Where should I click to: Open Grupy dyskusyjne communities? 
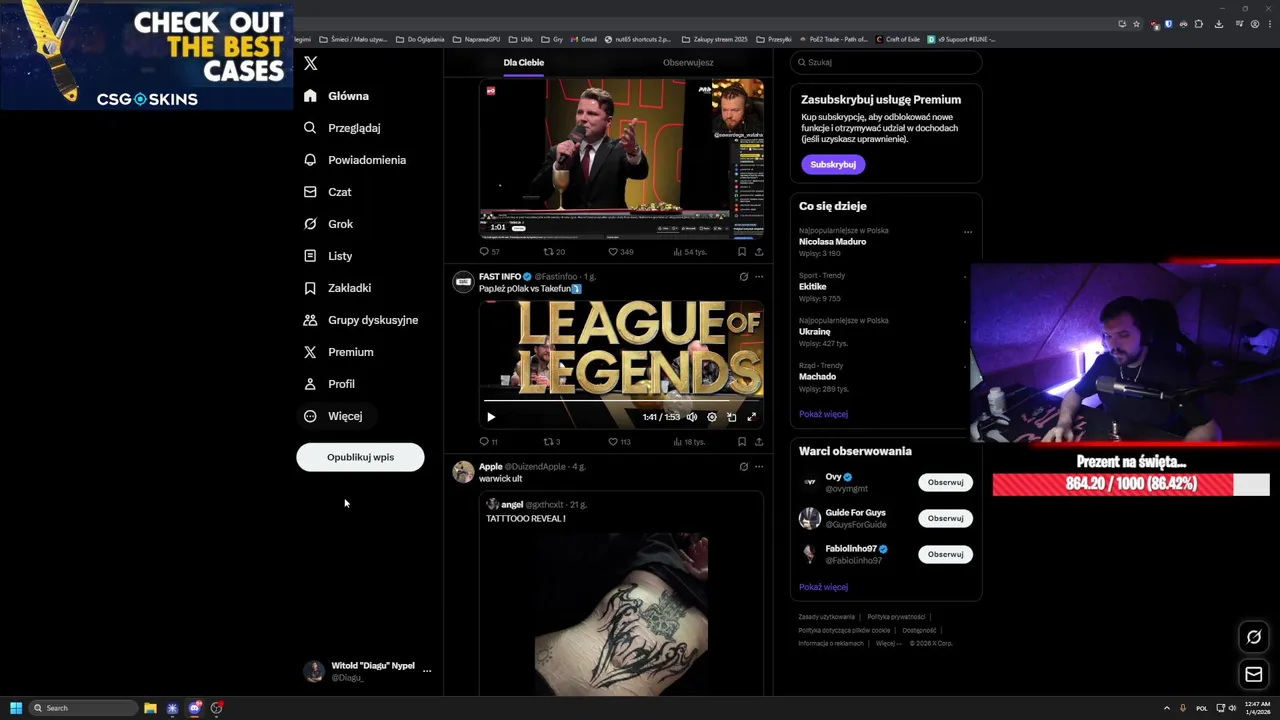[361, 320]
